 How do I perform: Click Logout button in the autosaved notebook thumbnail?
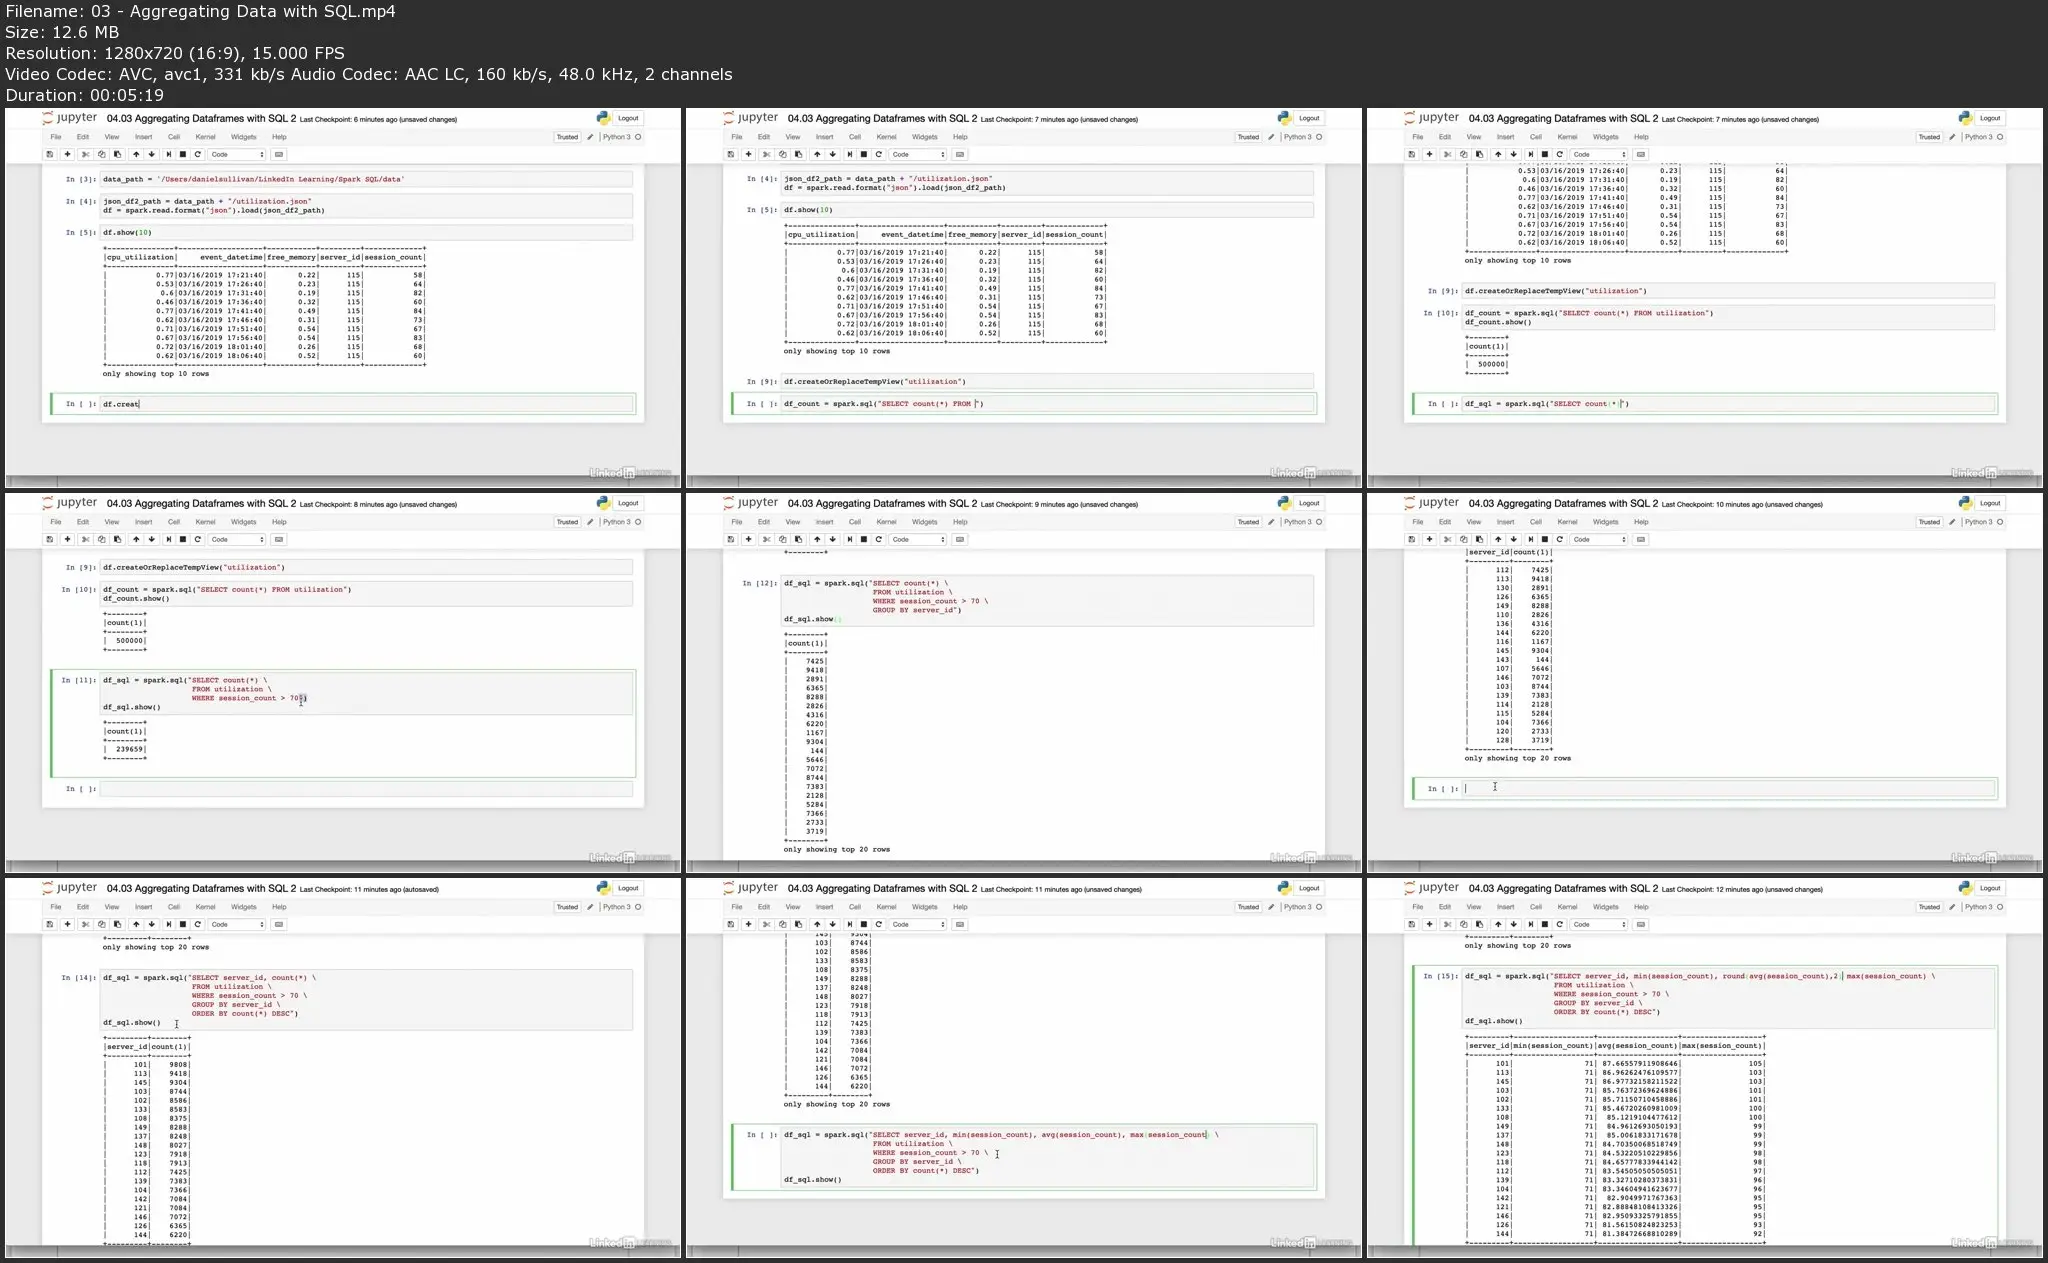(x=628, y=888)
